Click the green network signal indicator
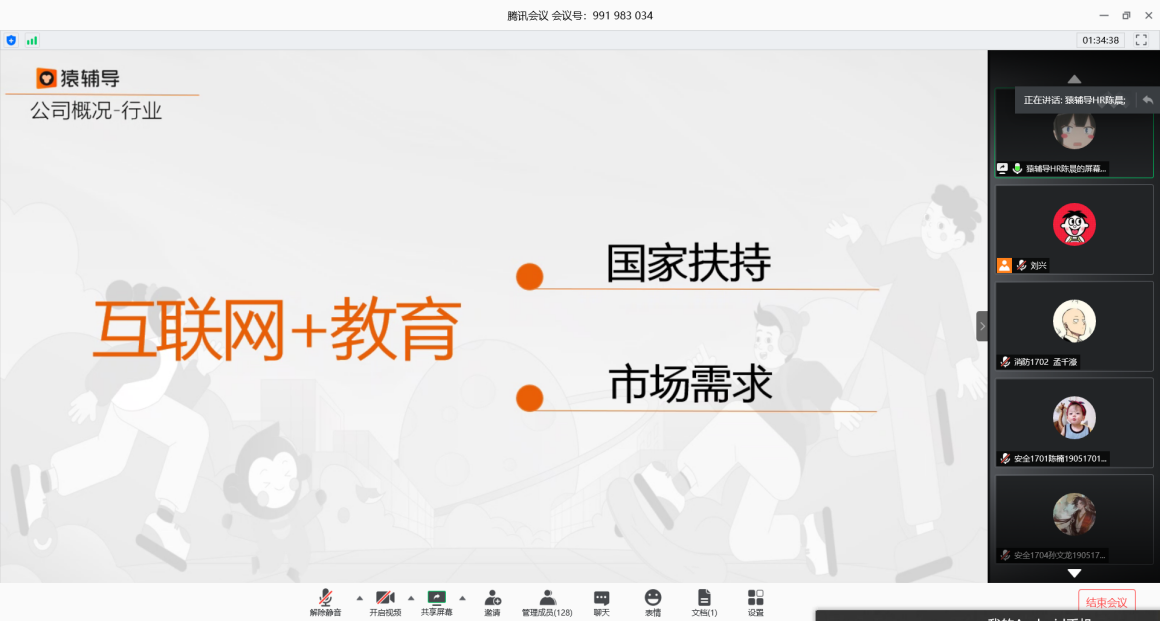Image resolution: width=1160 pixels, height=621 pixels. click(x=32, y=40)
